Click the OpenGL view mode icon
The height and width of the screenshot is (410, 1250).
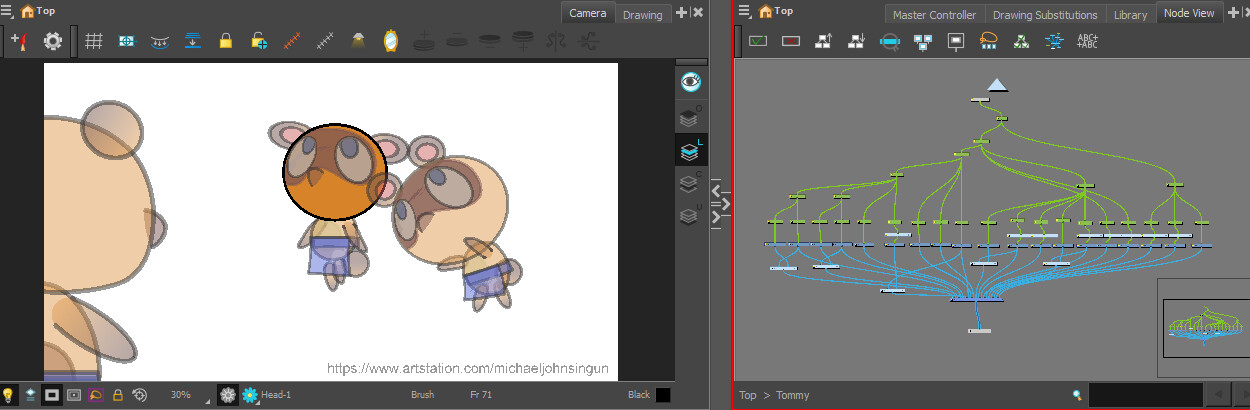74,395
